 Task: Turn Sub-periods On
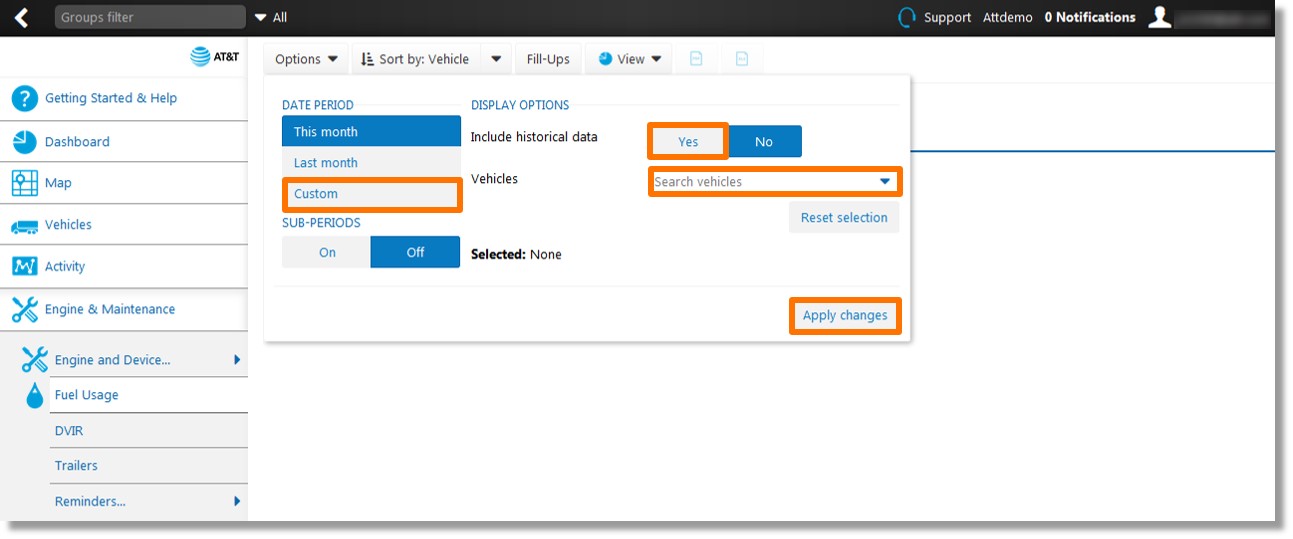[327, 252]
